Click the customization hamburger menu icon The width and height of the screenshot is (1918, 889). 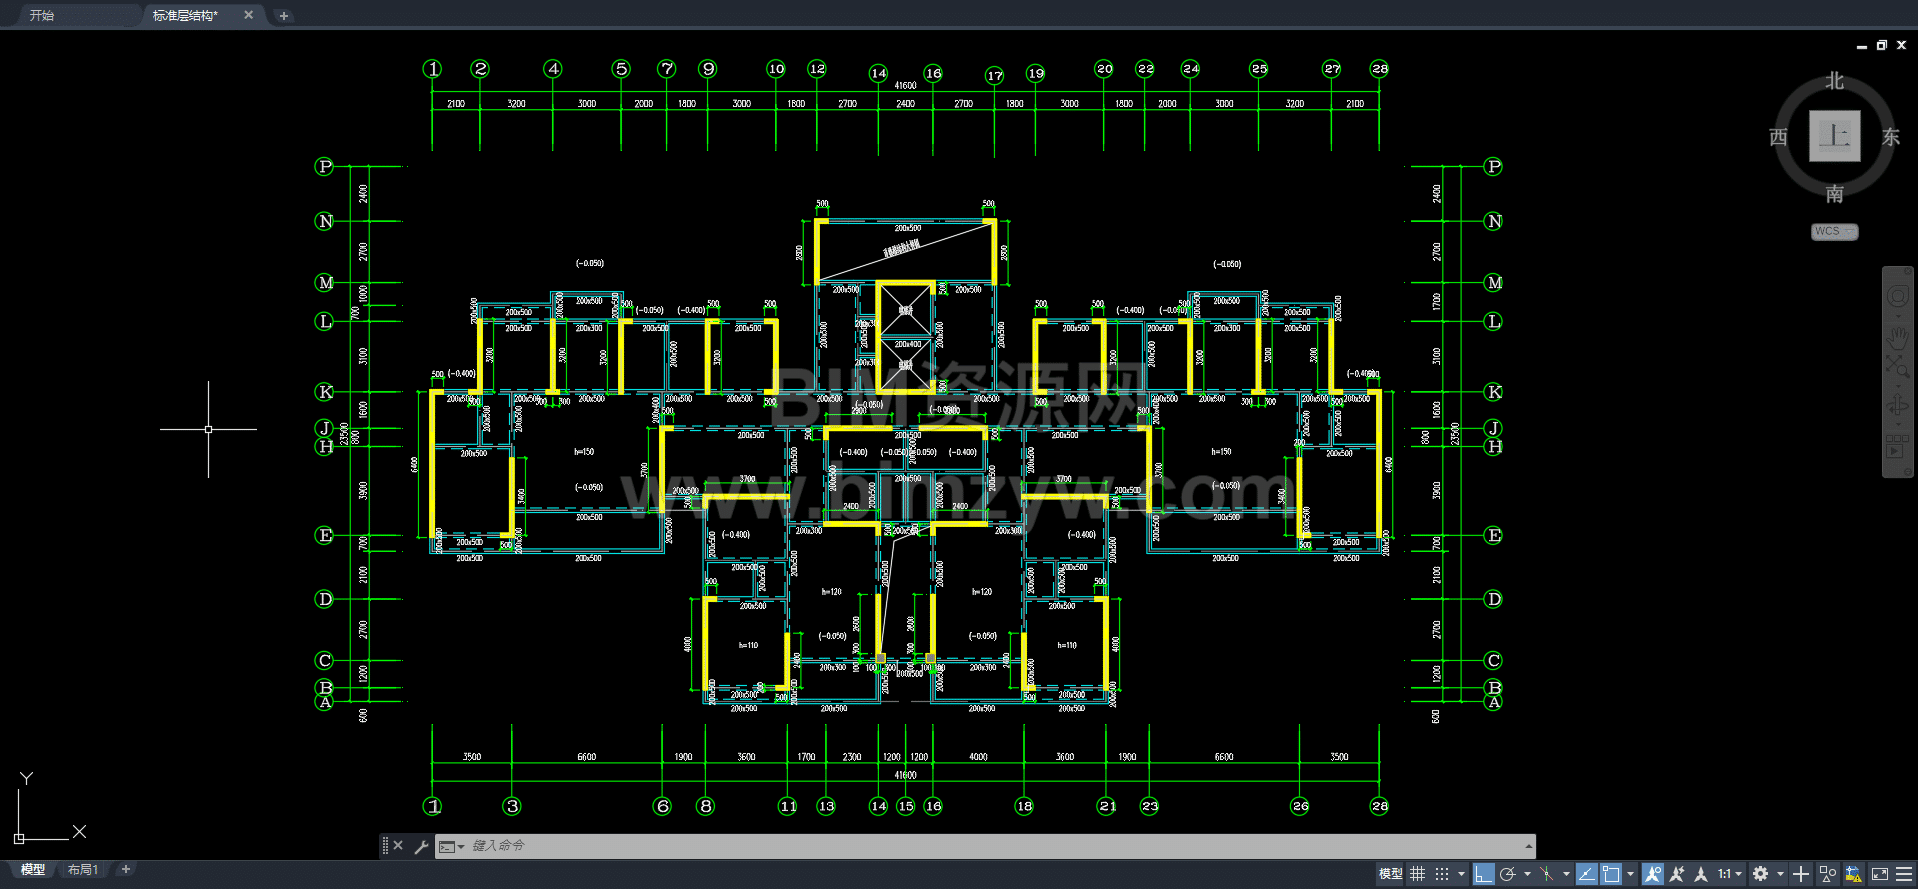pyautogui.click(x=1904, y=874)
